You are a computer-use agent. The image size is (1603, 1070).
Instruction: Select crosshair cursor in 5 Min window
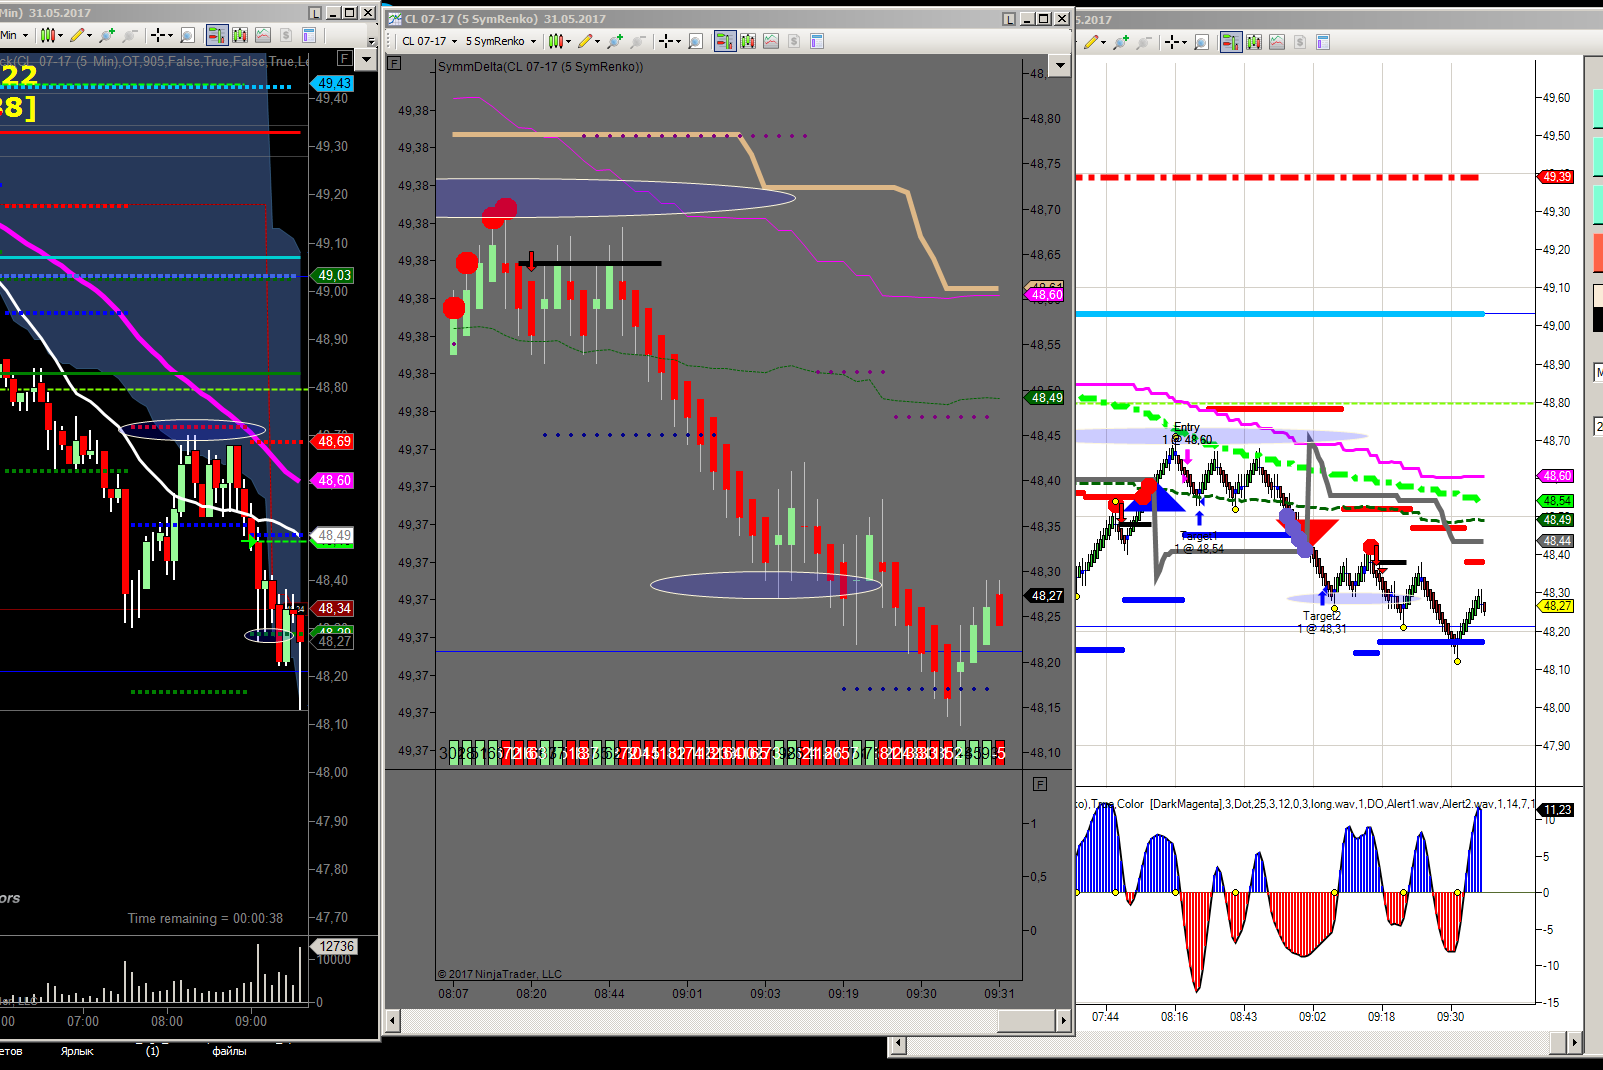pyautogui.click(x=157, y=35)
